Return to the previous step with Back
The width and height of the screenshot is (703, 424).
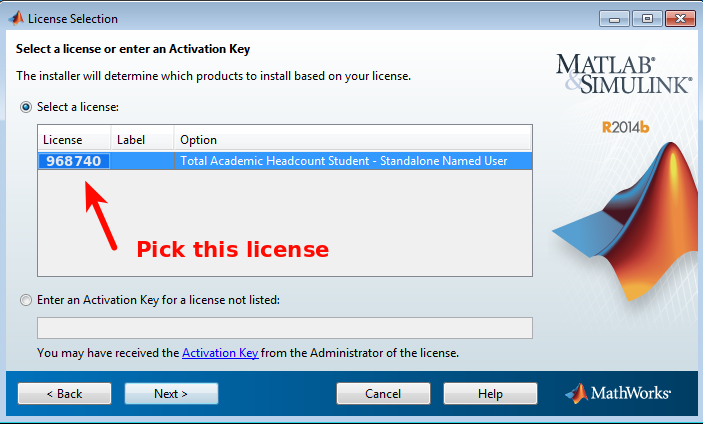pos(65,394)
